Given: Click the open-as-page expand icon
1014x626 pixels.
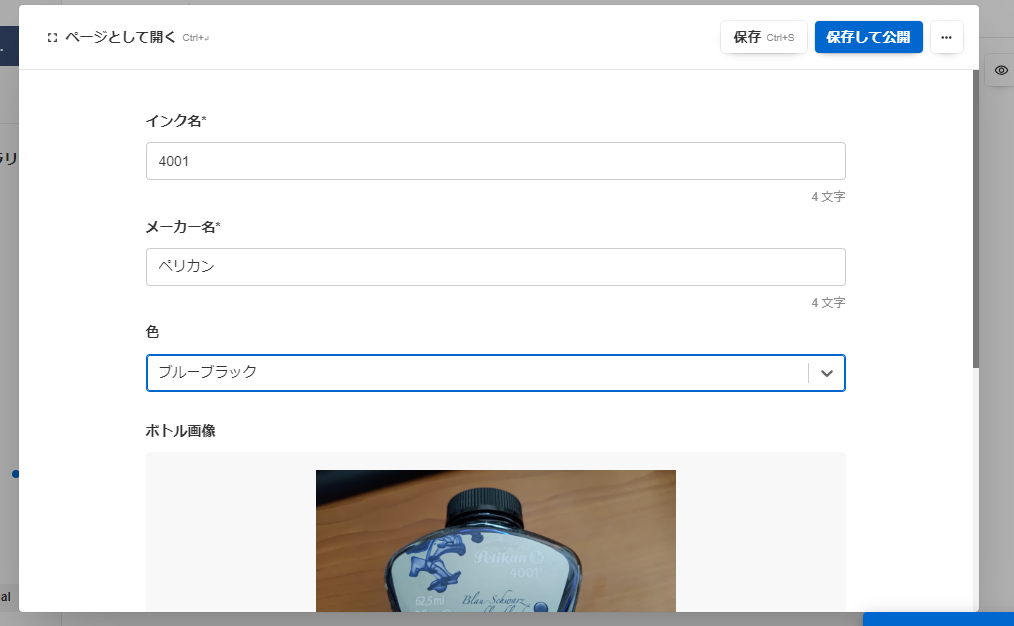Looking at the screenshot, I should (x=52, y=38).
